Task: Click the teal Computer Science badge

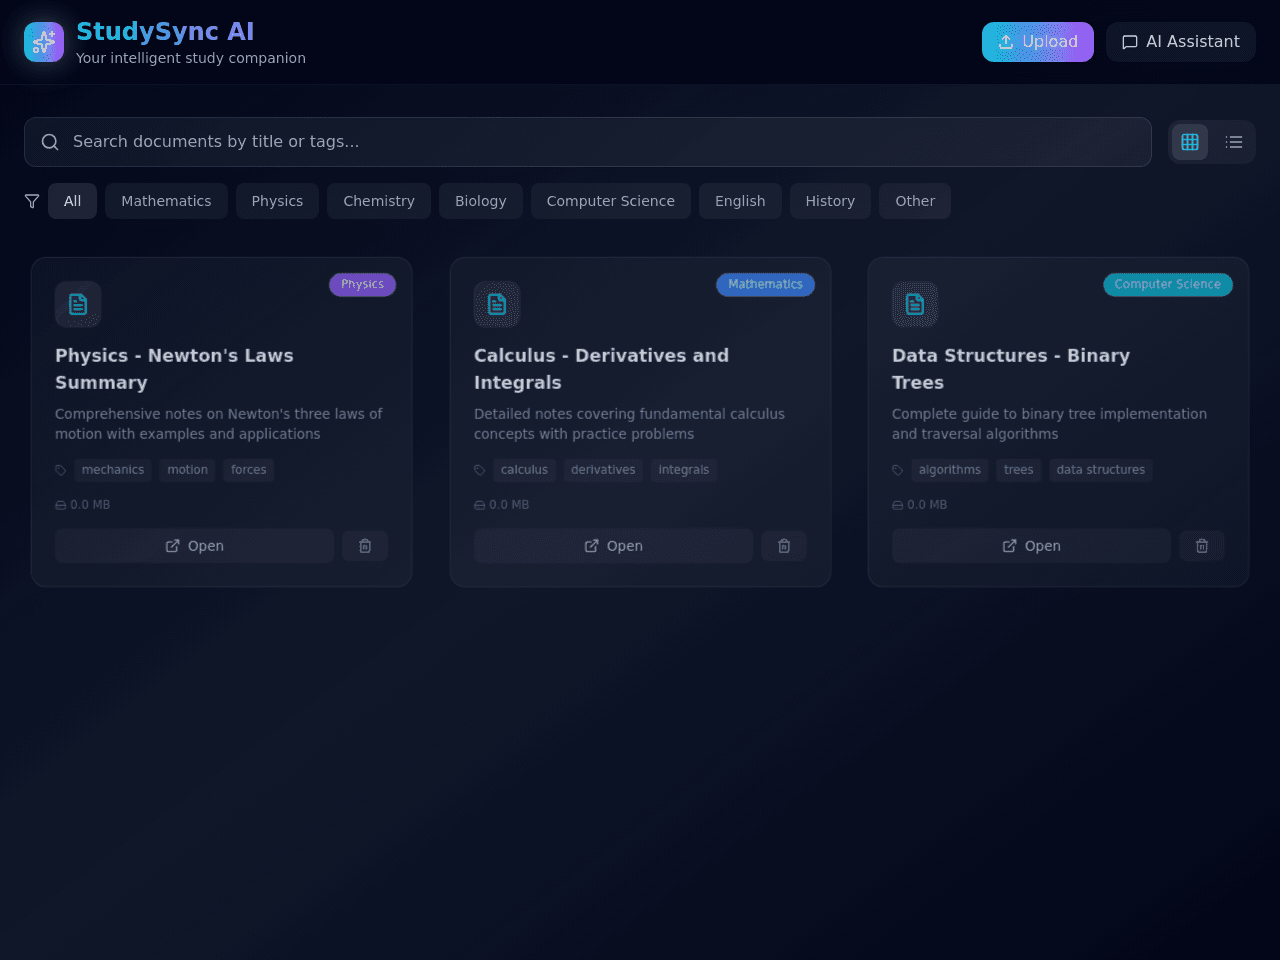Action: [1168, 285]
